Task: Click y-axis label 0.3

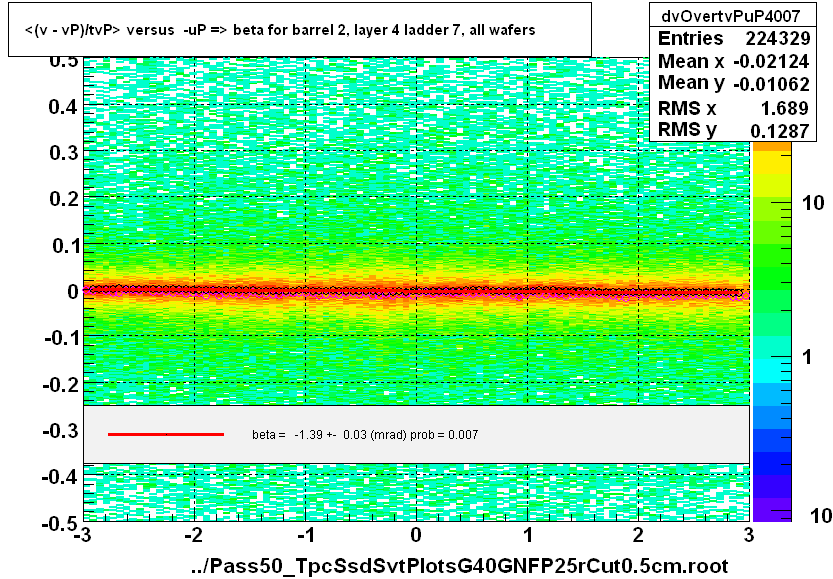Action: (63, 153)
